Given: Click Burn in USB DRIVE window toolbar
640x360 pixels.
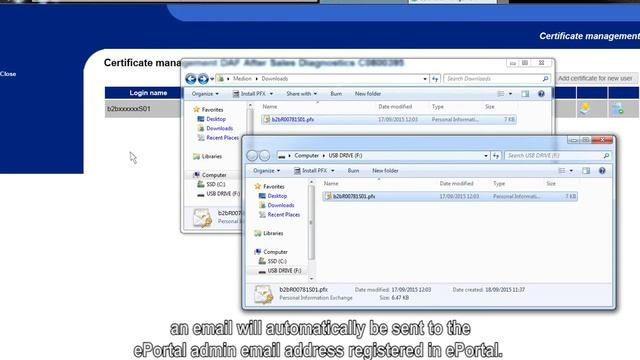Looking at the screenshot, I should (x=353, y=171).
